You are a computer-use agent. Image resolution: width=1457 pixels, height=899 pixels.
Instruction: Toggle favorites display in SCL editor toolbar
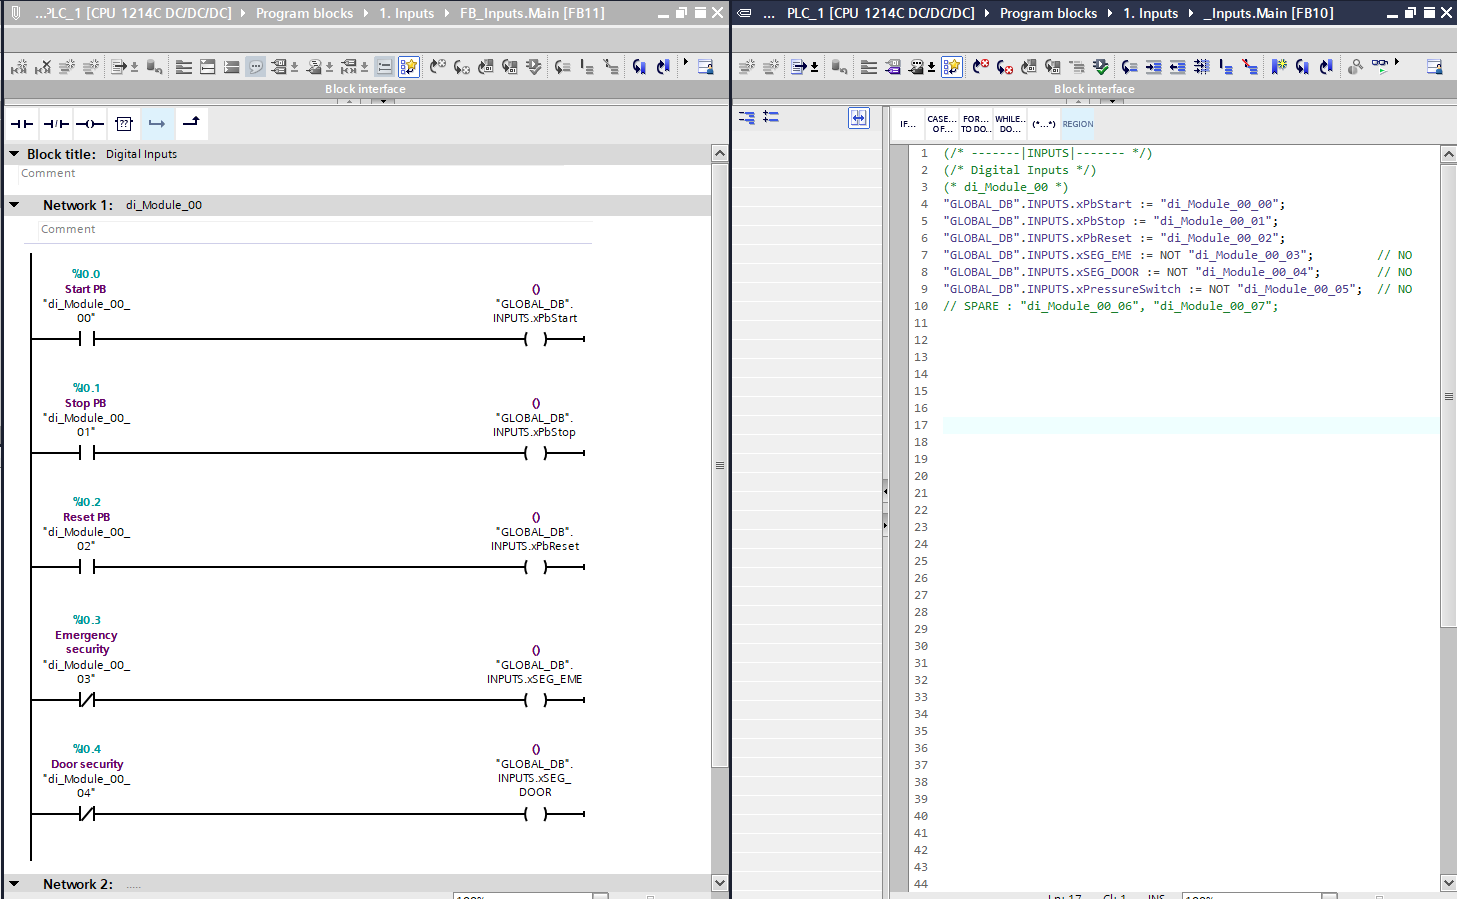(x=951, y=67)
